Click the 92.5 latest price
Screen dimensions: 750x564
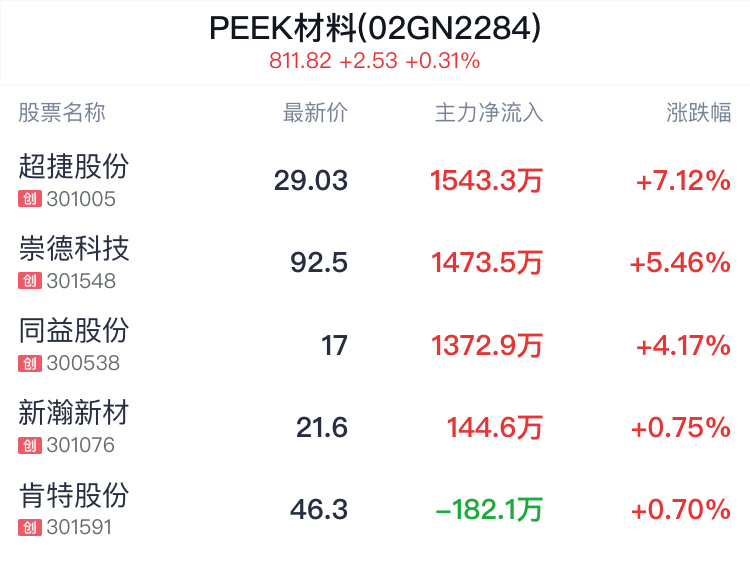319,263
